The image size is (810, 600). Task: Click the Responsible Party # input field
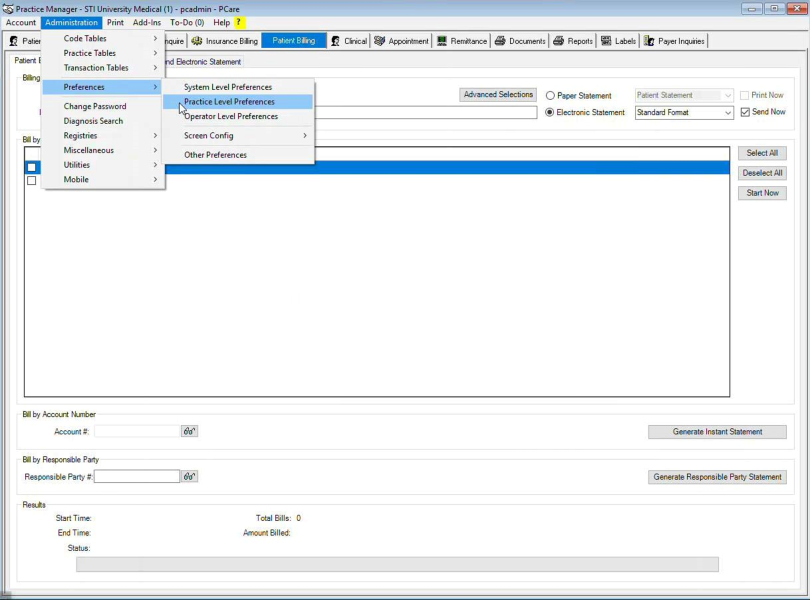point(137,477)
